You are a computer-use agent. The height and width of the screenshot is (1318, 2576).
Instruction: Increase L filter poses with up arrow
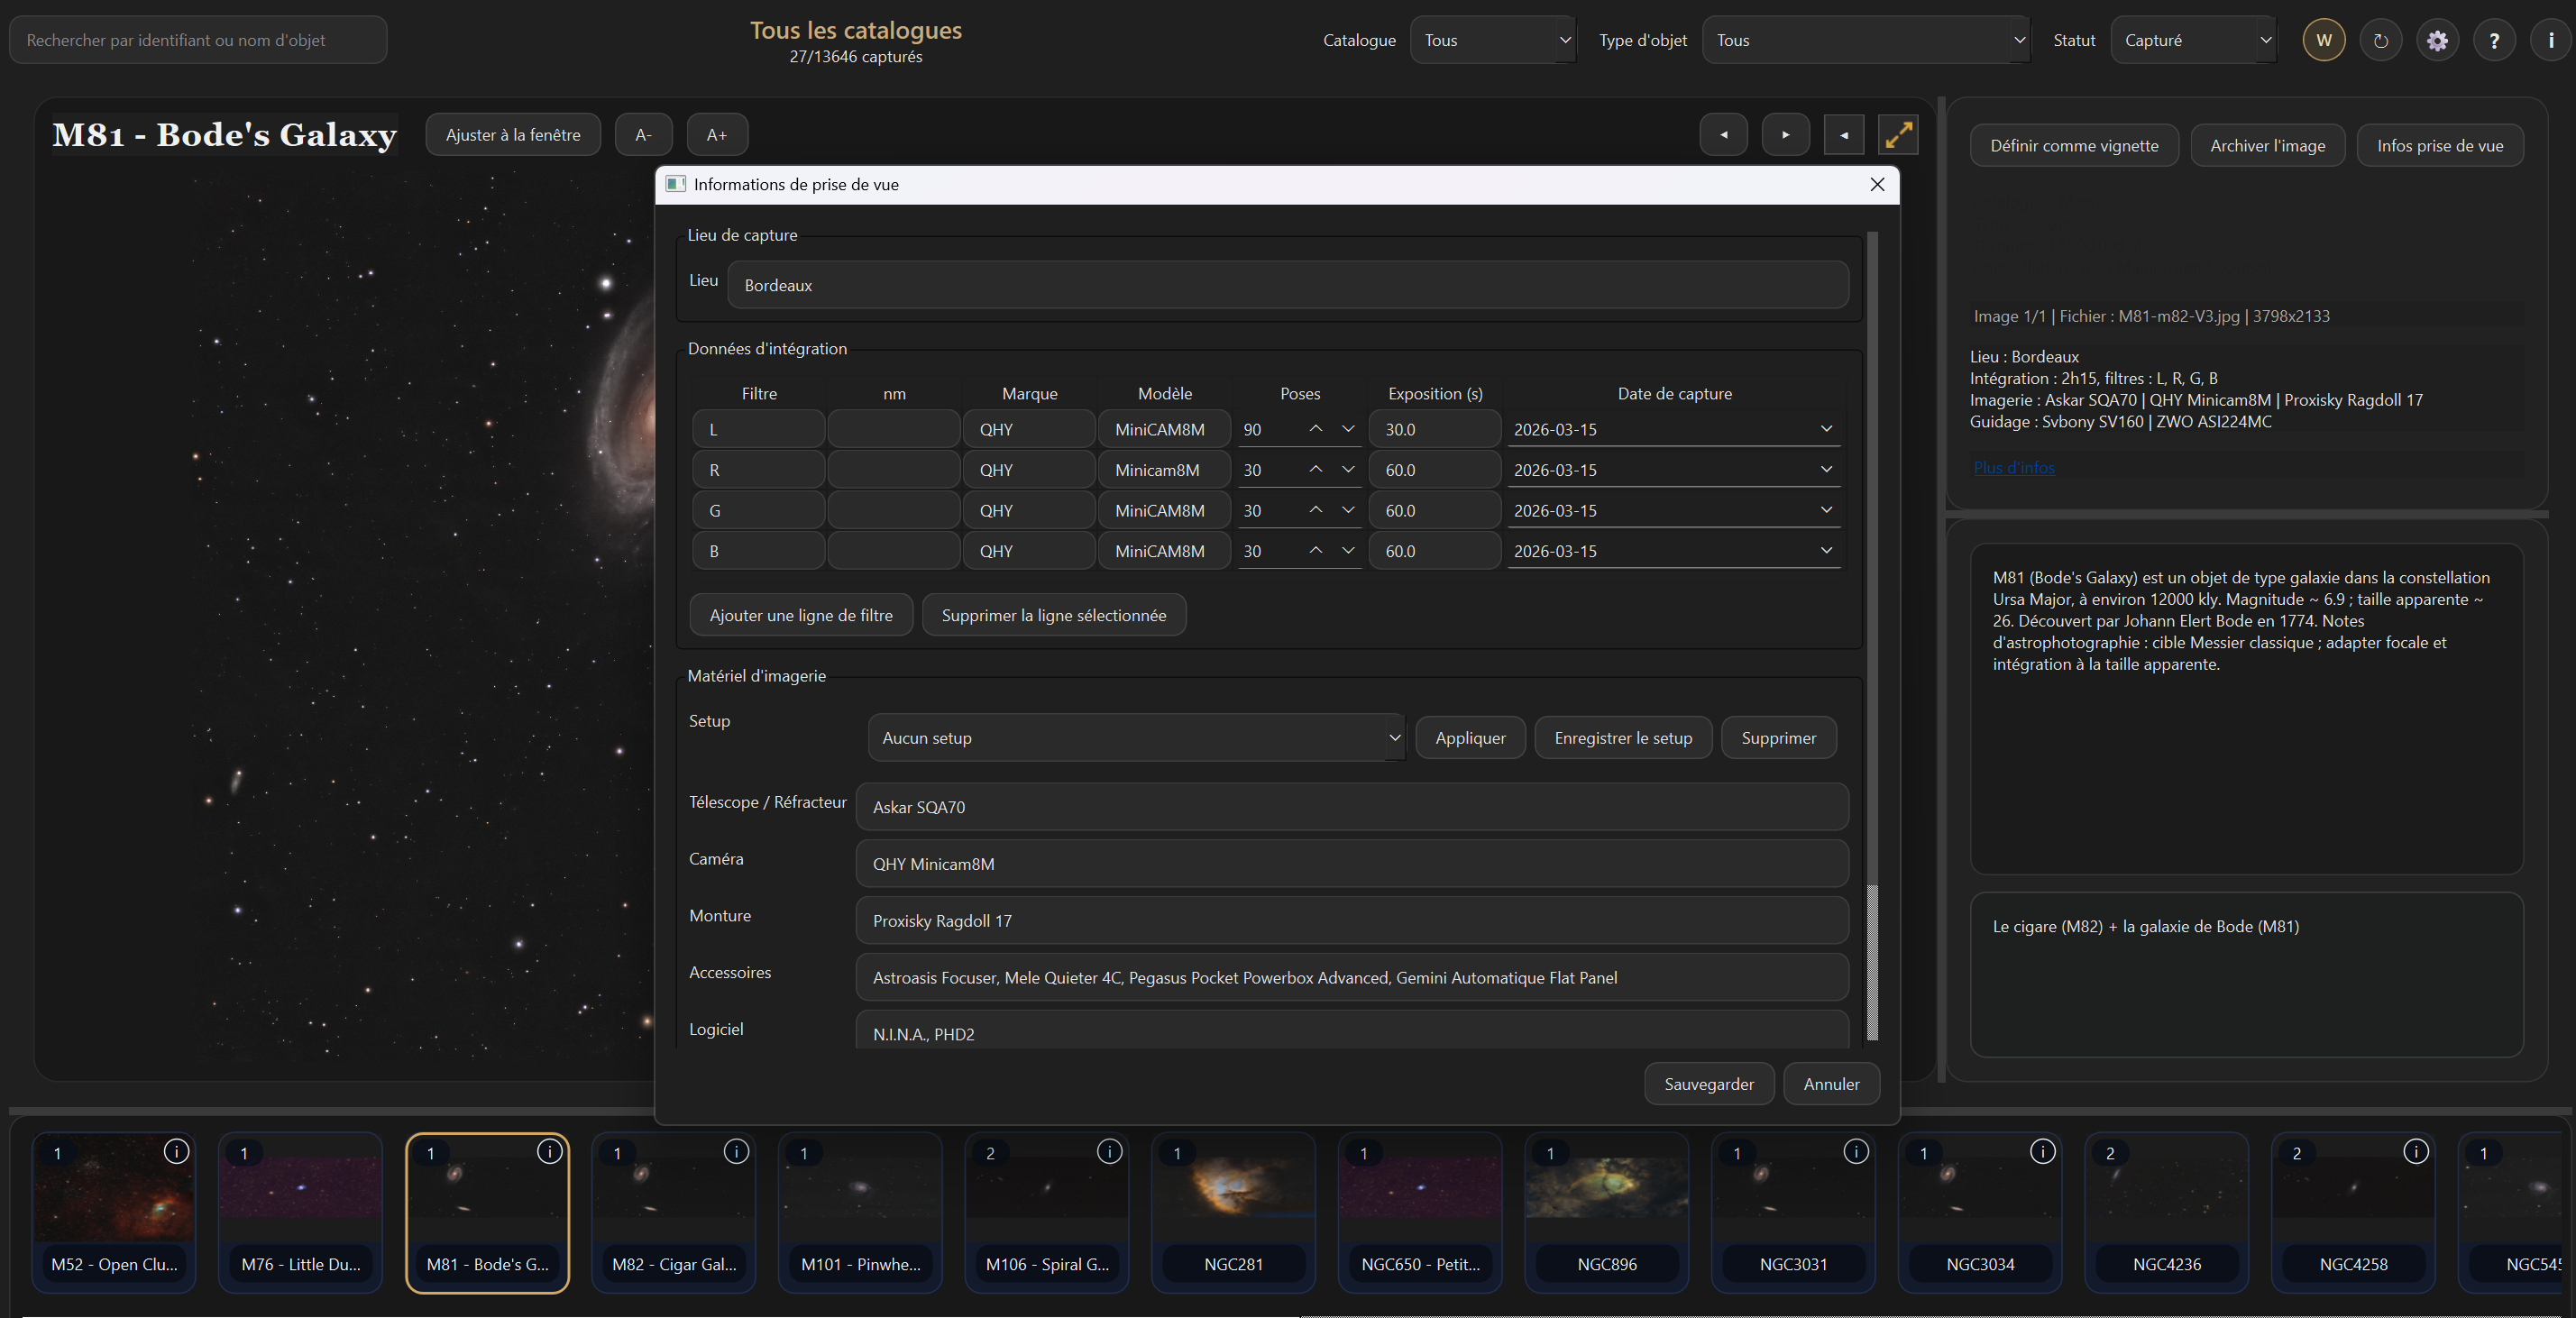tap(1315, 429)
